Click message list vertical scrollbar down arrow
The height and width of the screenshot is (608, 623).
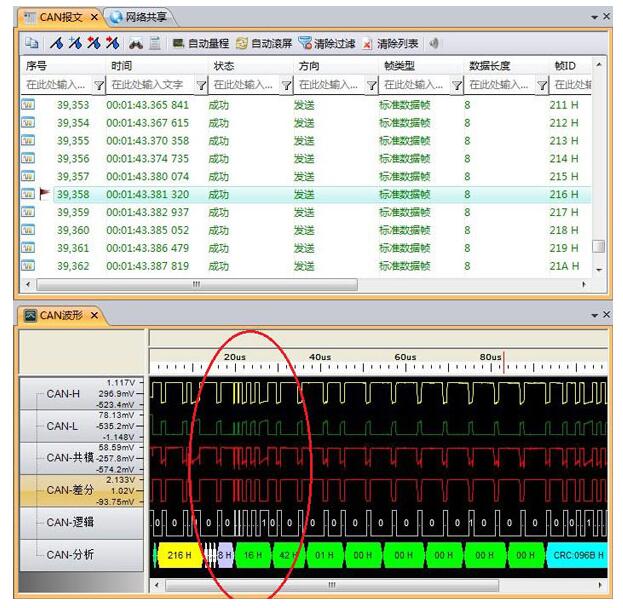pos(599,270)
